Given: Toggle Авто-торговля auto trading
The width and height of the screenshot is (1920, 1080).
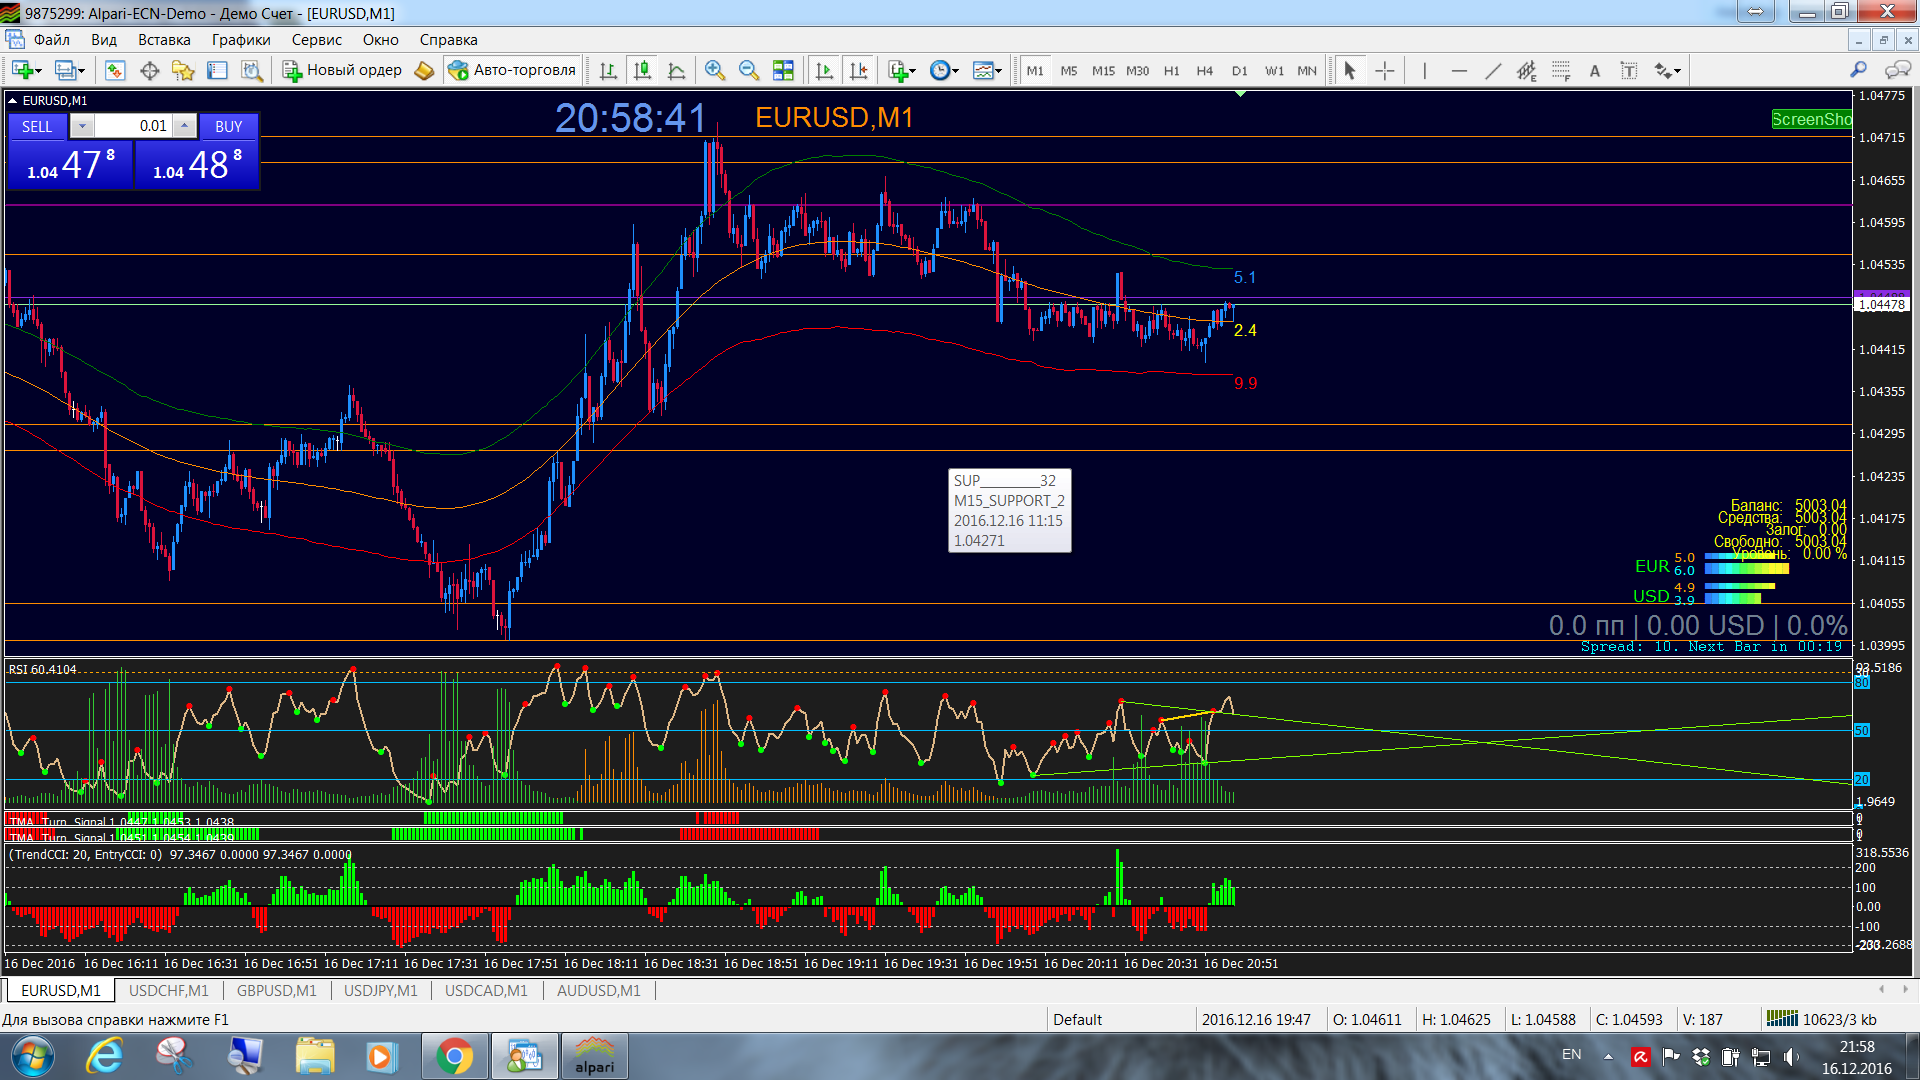Looking at the screenshot, I should (x=513, y=70).
